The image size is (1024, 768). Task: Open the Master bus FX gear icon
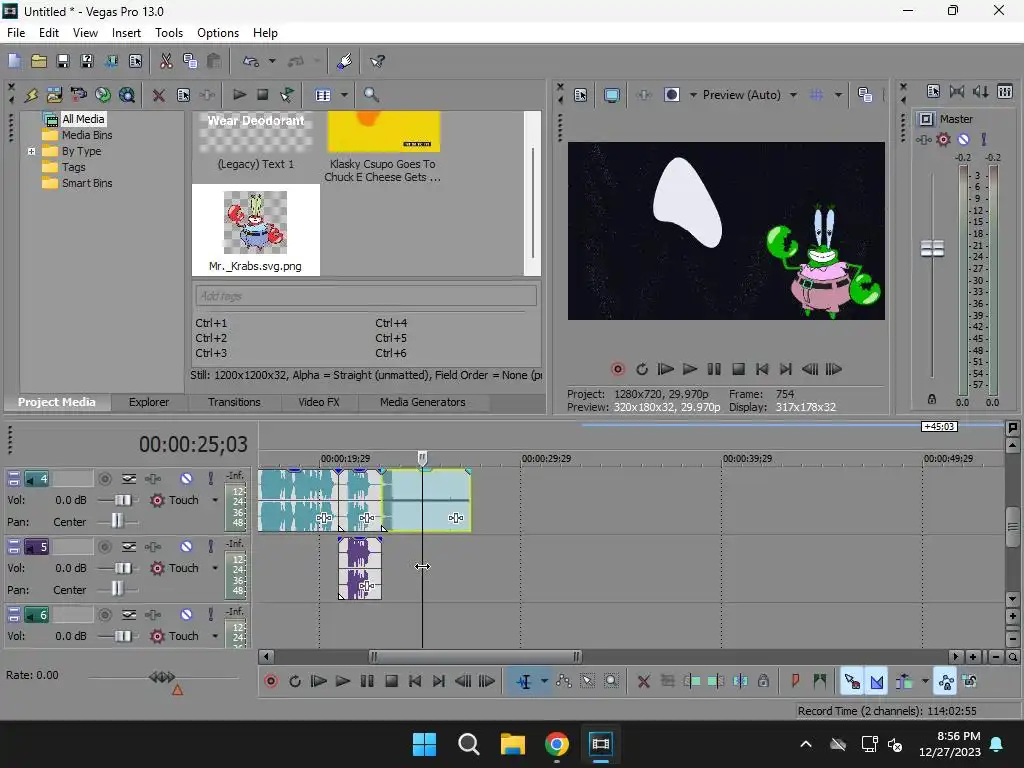click(943, 139)
